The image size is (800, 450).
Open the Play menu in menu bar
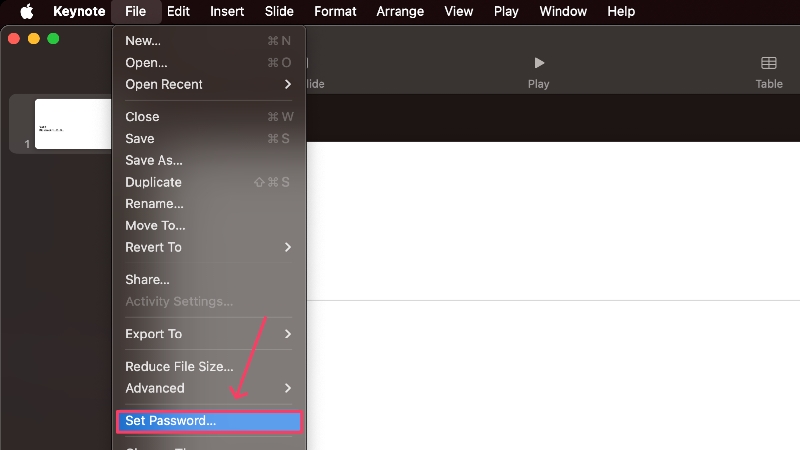(x=506, y=11)
